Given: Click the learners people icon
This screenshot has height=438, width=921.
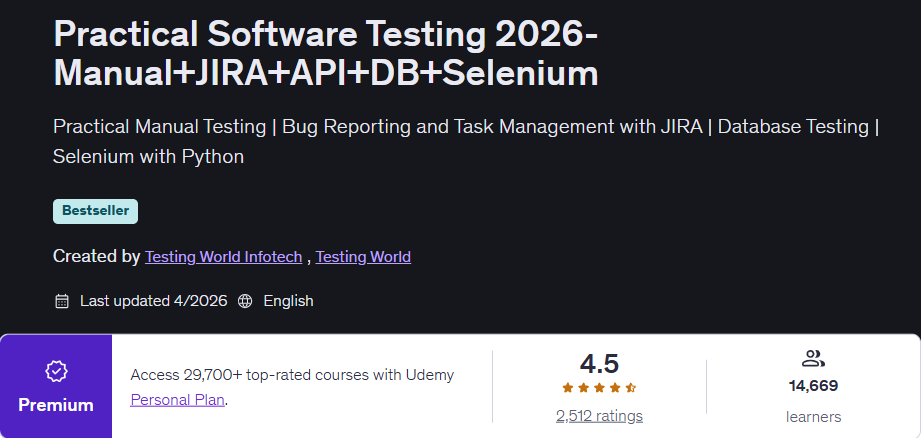Looking at the screenshot, I should (813, 358).
